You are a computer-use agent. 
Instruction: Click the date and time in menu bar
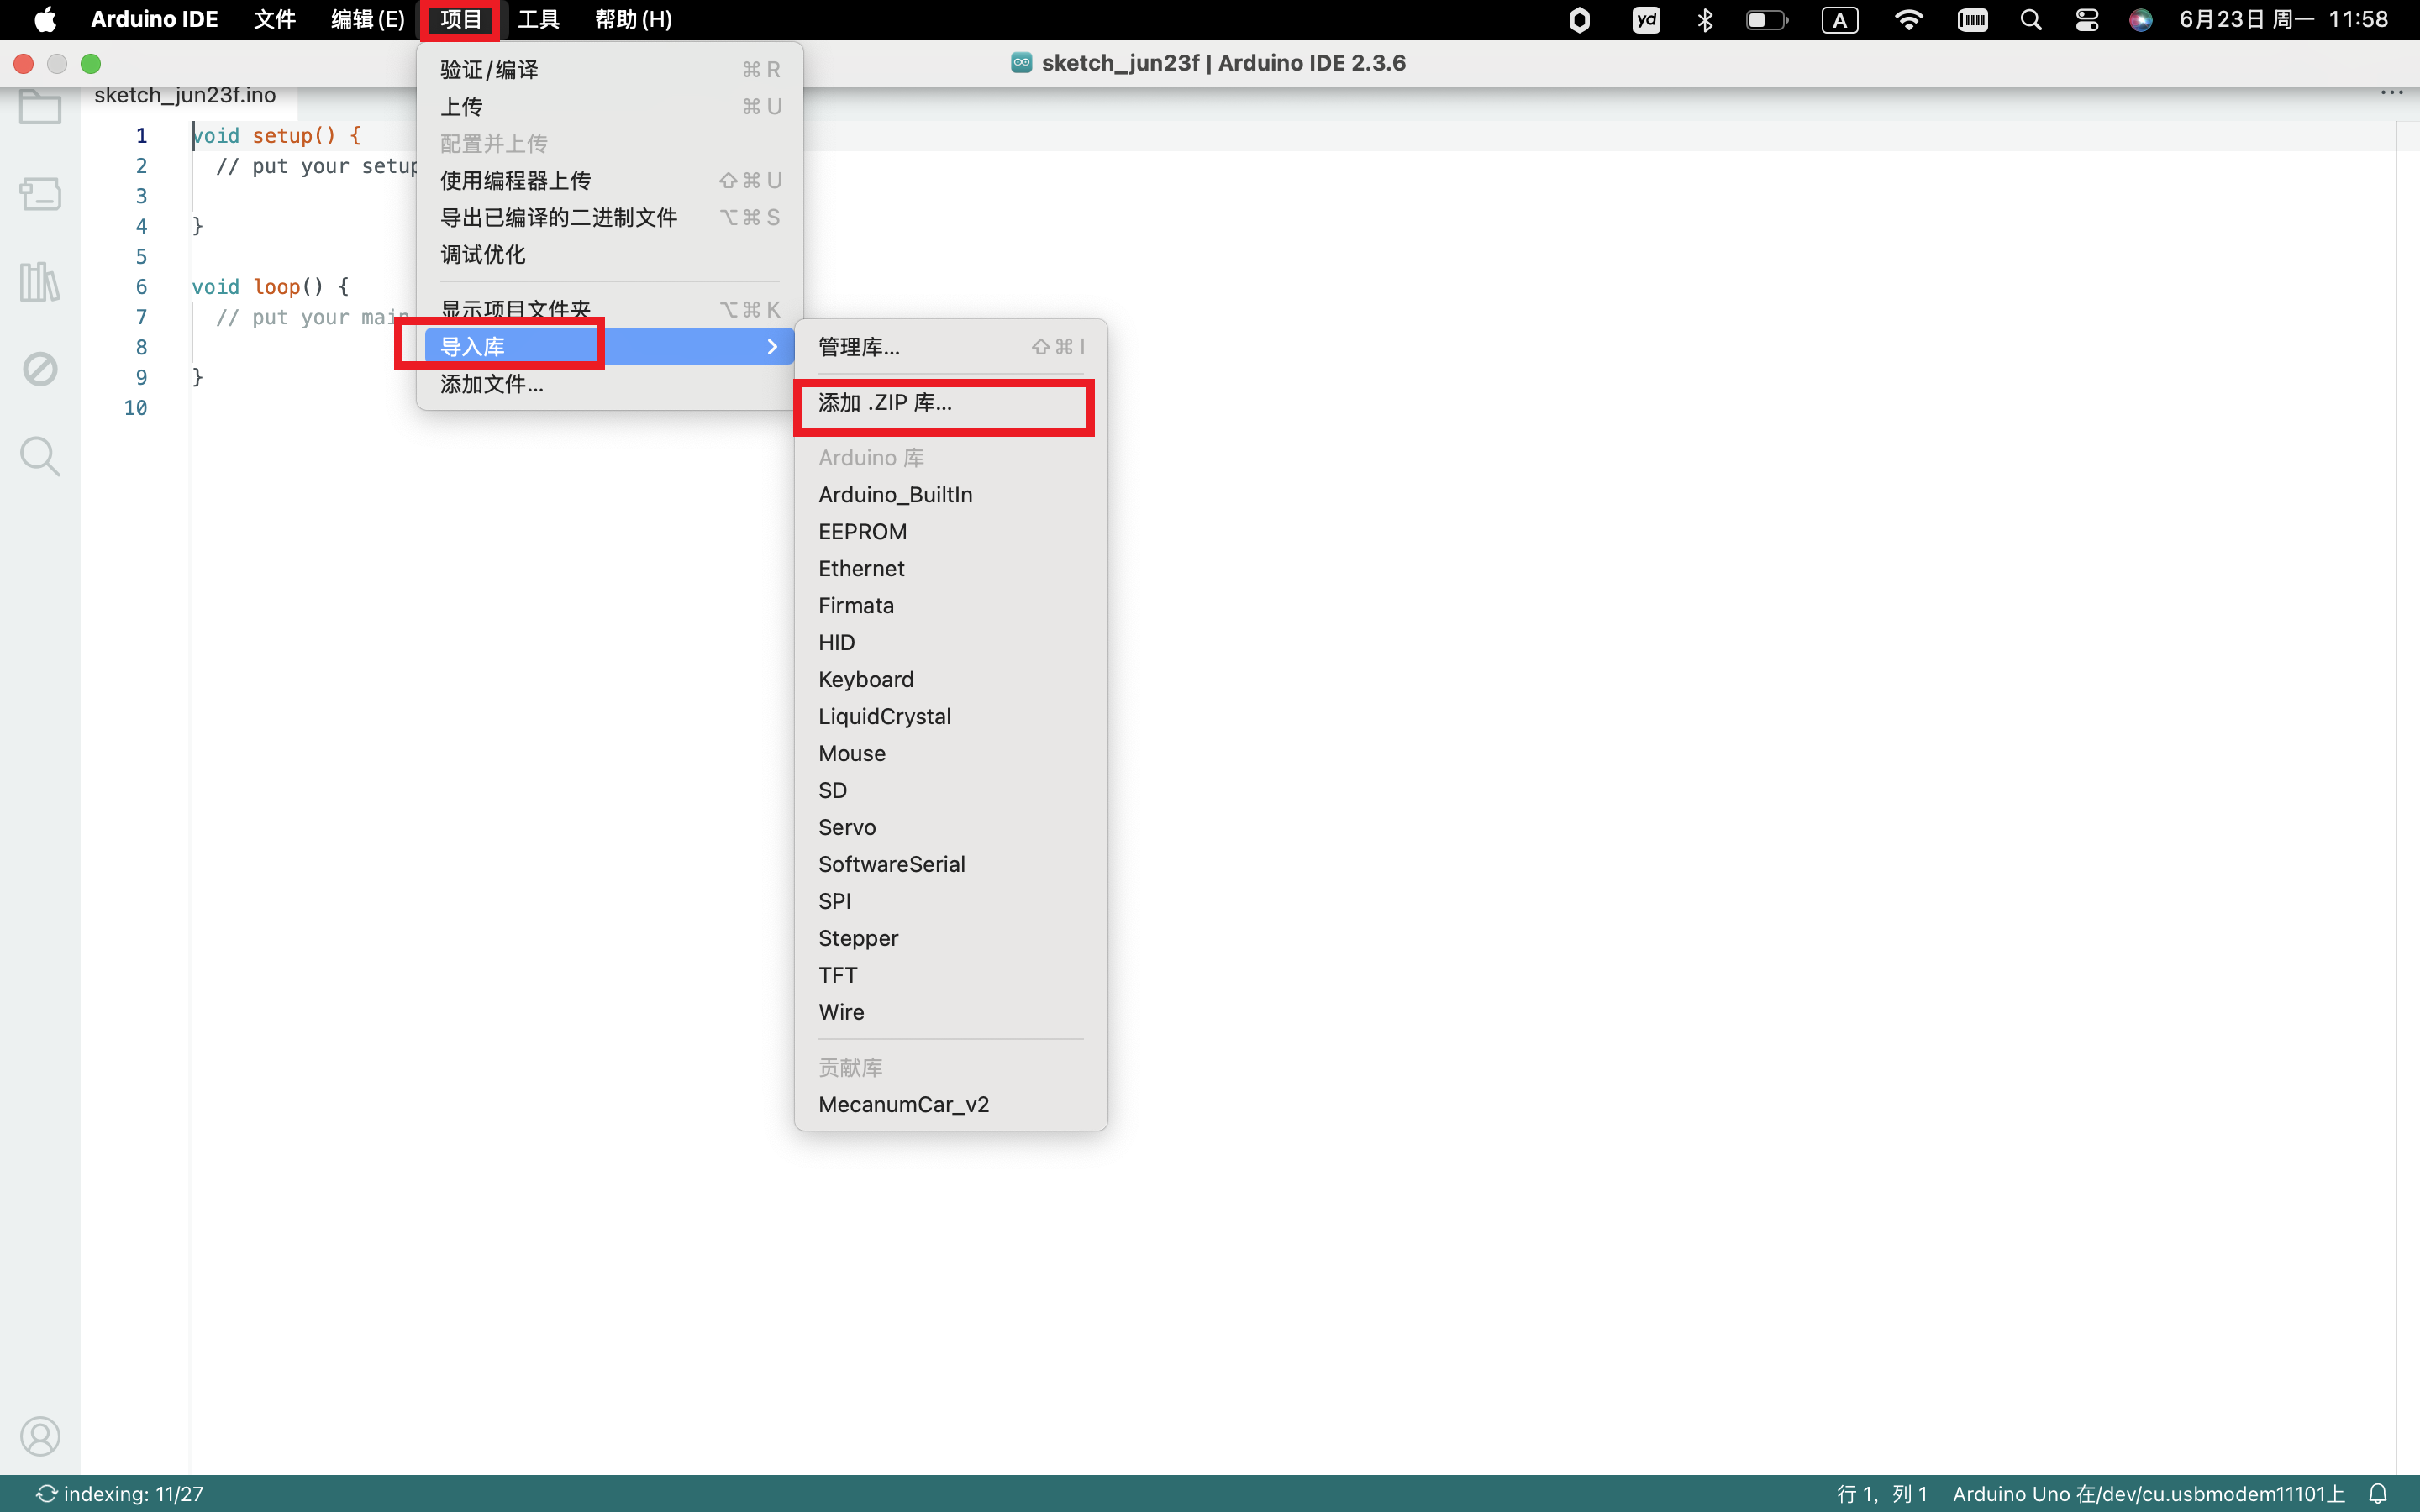(x=2283, y=20)
